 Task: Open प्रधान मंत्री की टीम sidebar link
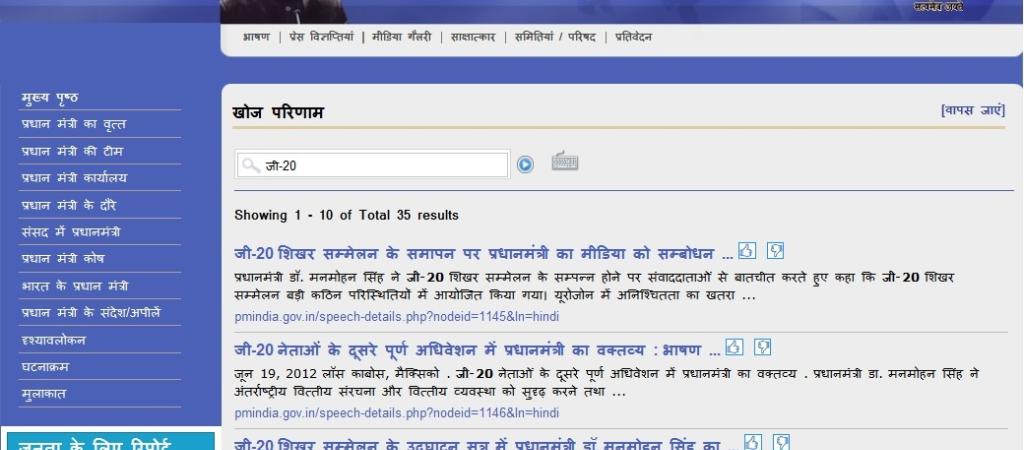[72, 152]
